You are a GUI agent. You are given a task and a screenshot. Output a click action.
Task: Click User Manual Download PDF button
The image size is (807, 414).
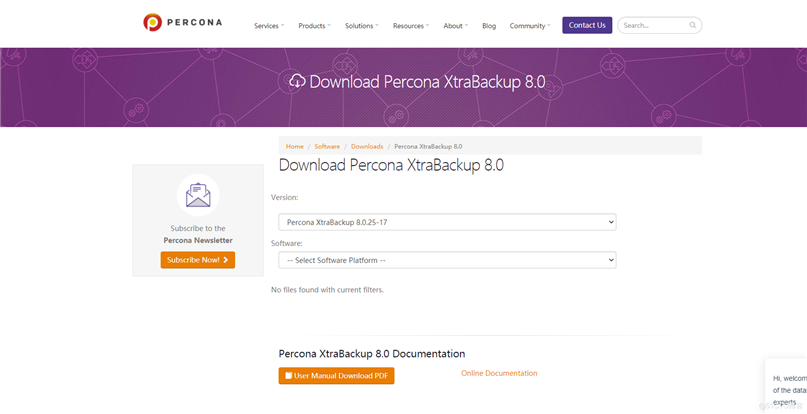[x=337, y=375]
